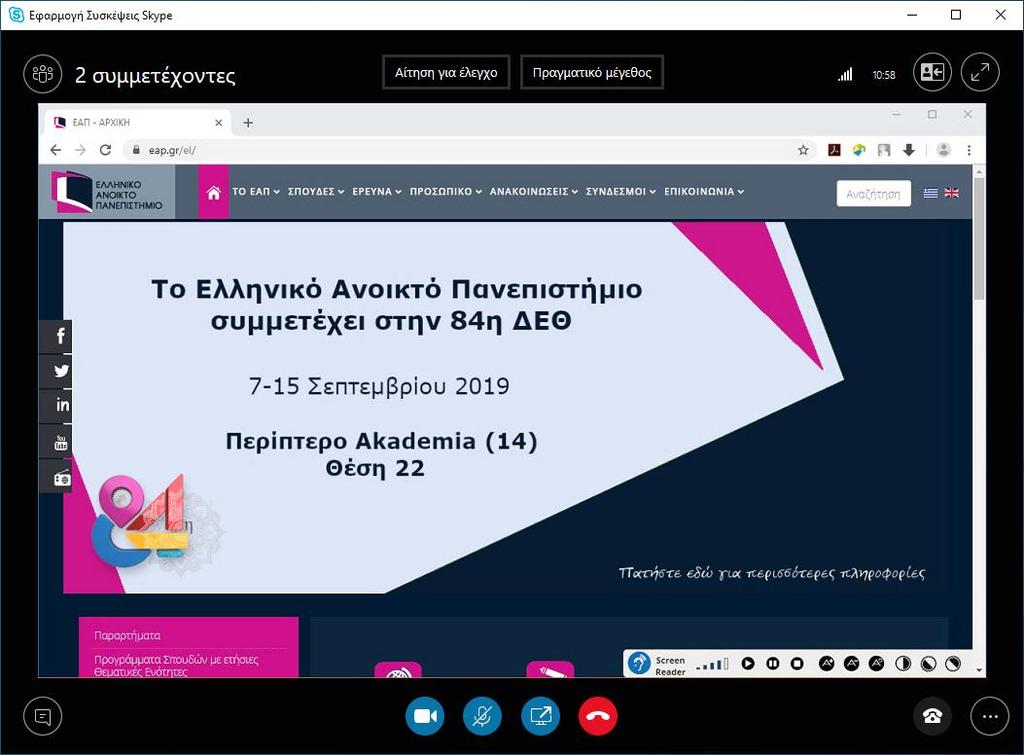The width and height of the screenshot is (1024, 755).
Task: Switch site language to English flag
Action: click(952, 193)
